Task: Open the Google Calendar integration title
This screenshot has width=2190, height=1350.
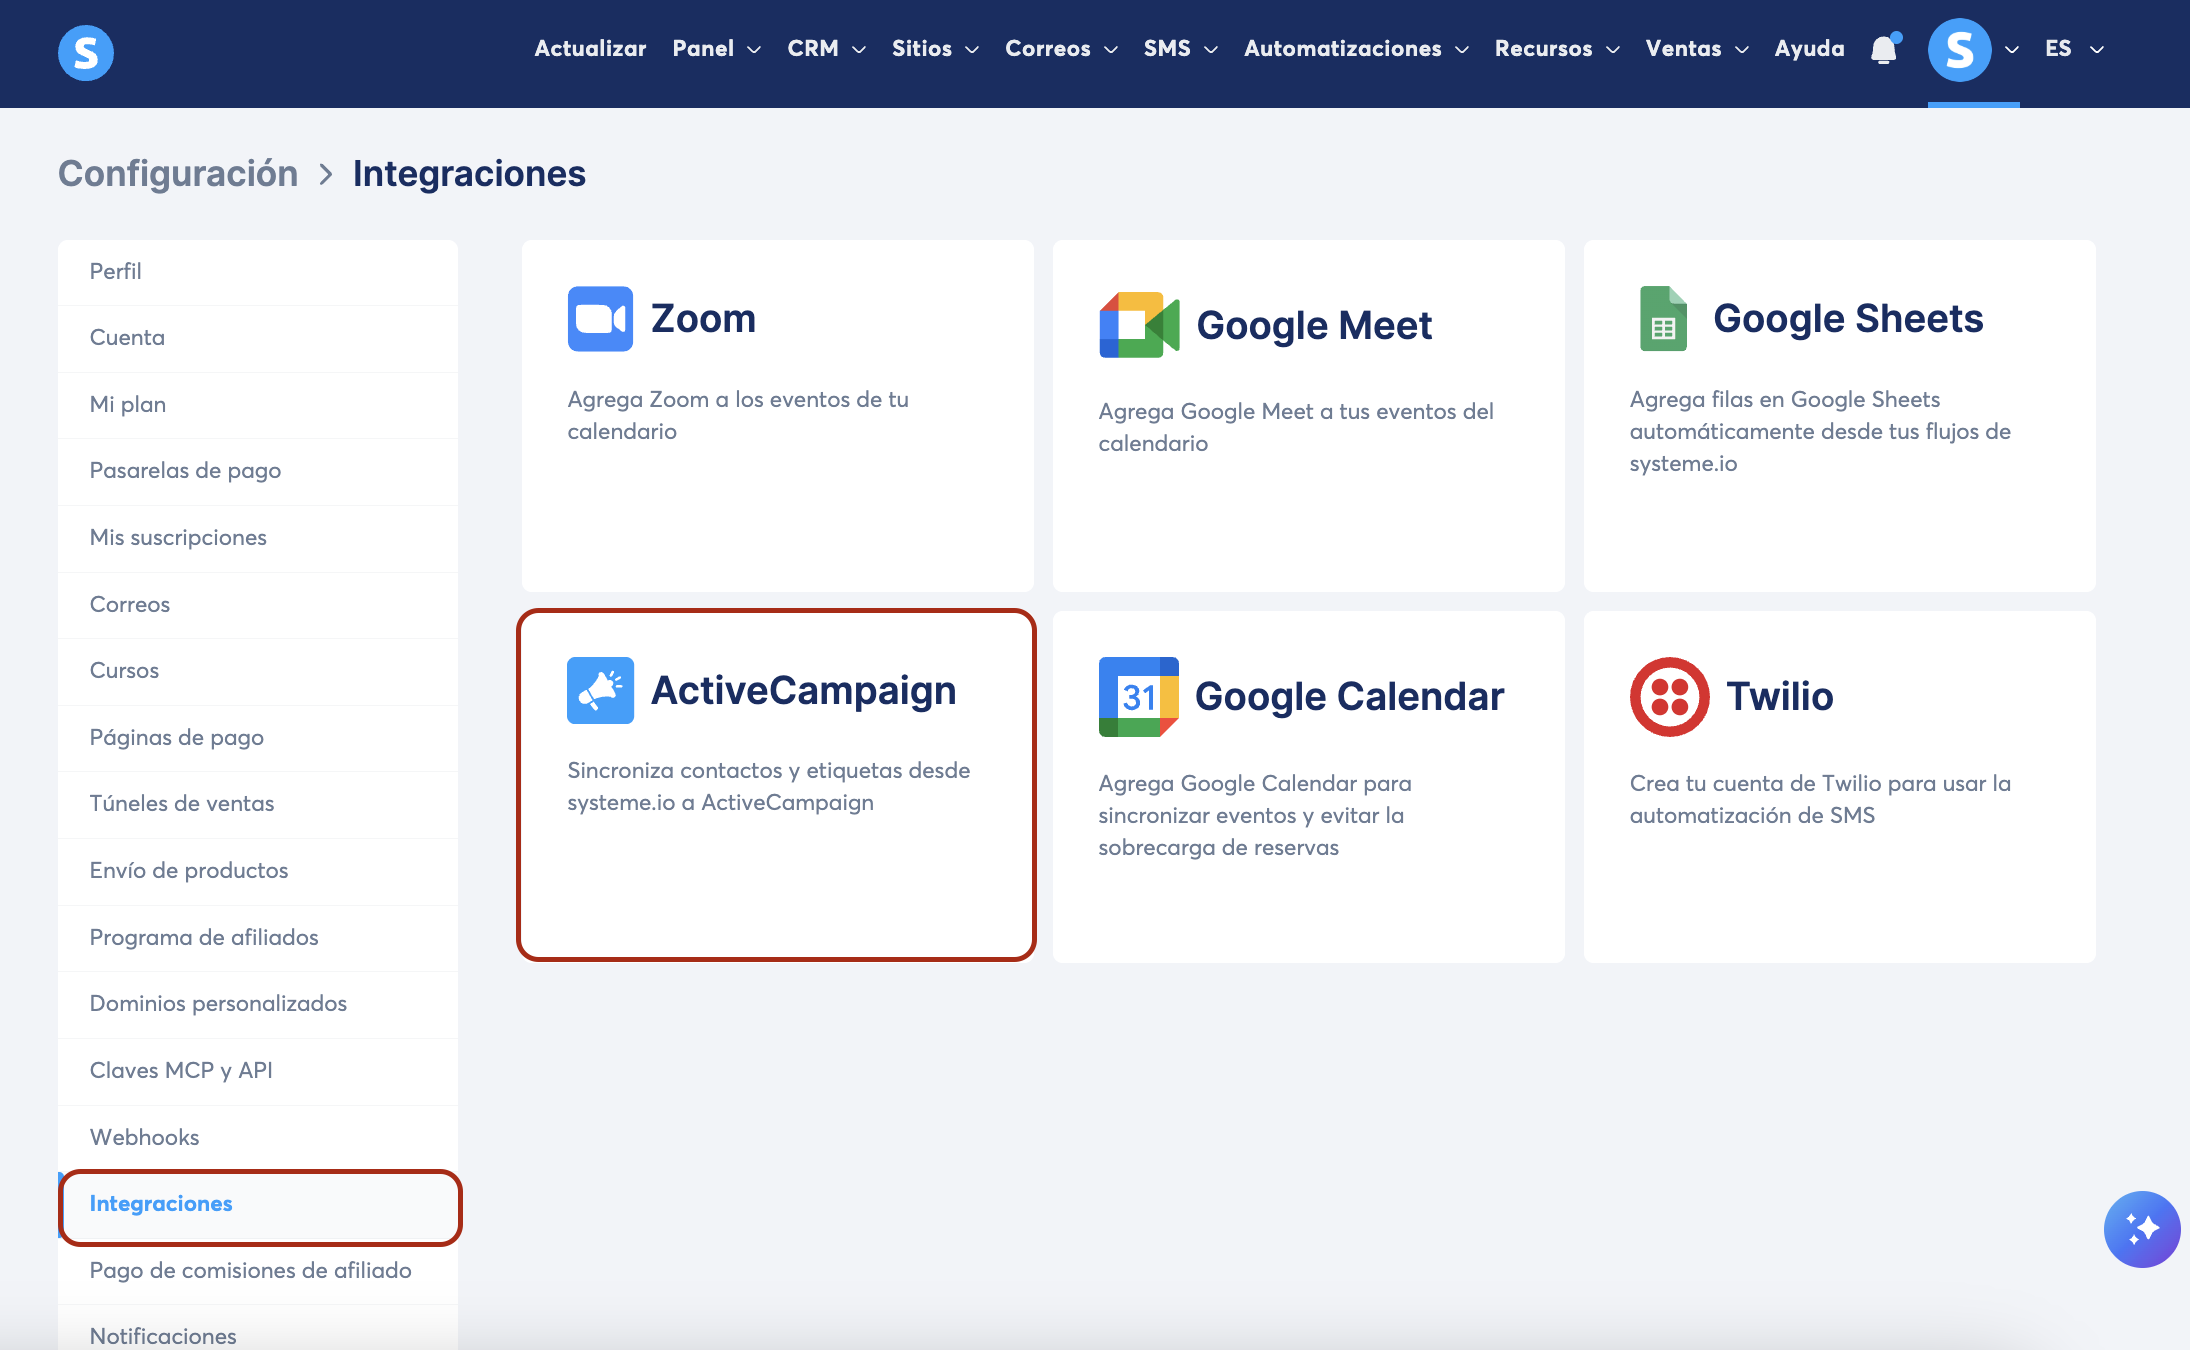Action: coord(1349,697)
